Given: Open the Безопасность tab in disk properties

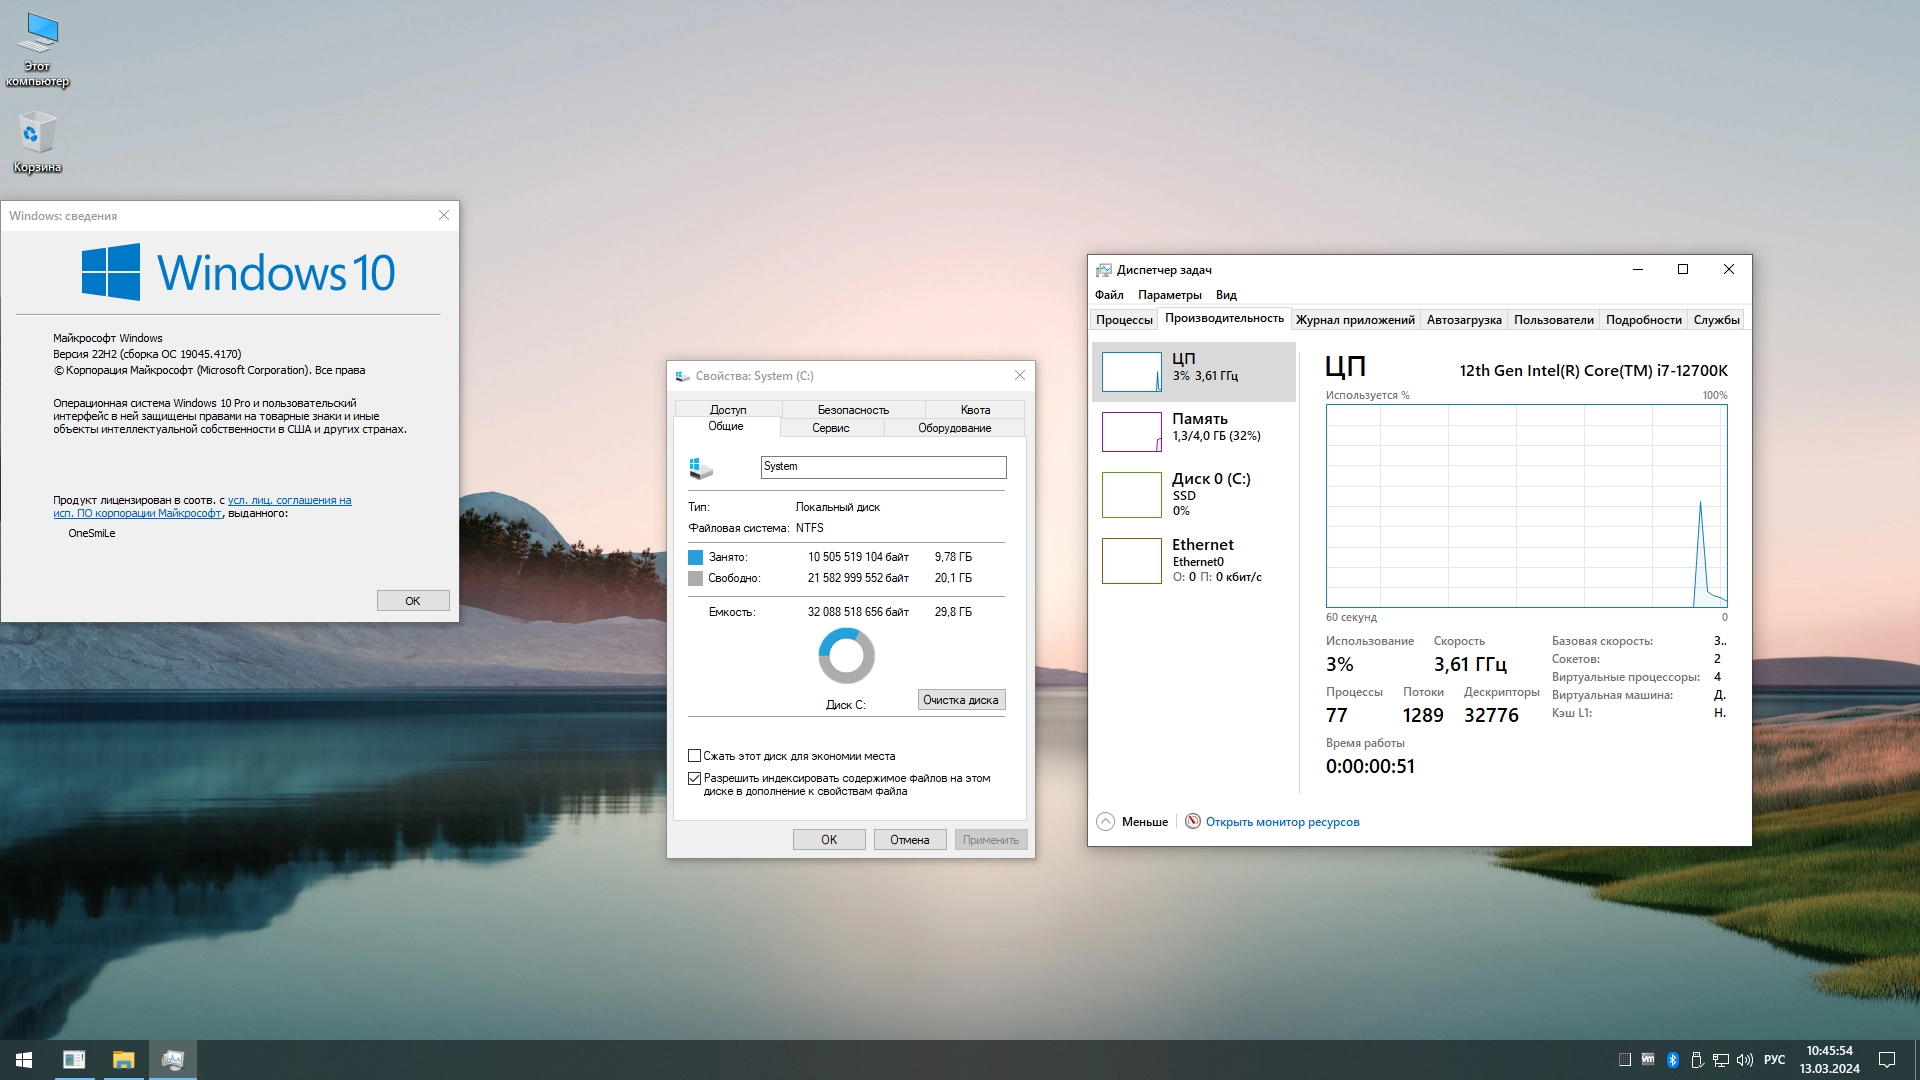Looking at the screenshot, I should pyautogui.click(x=853, y=410).
